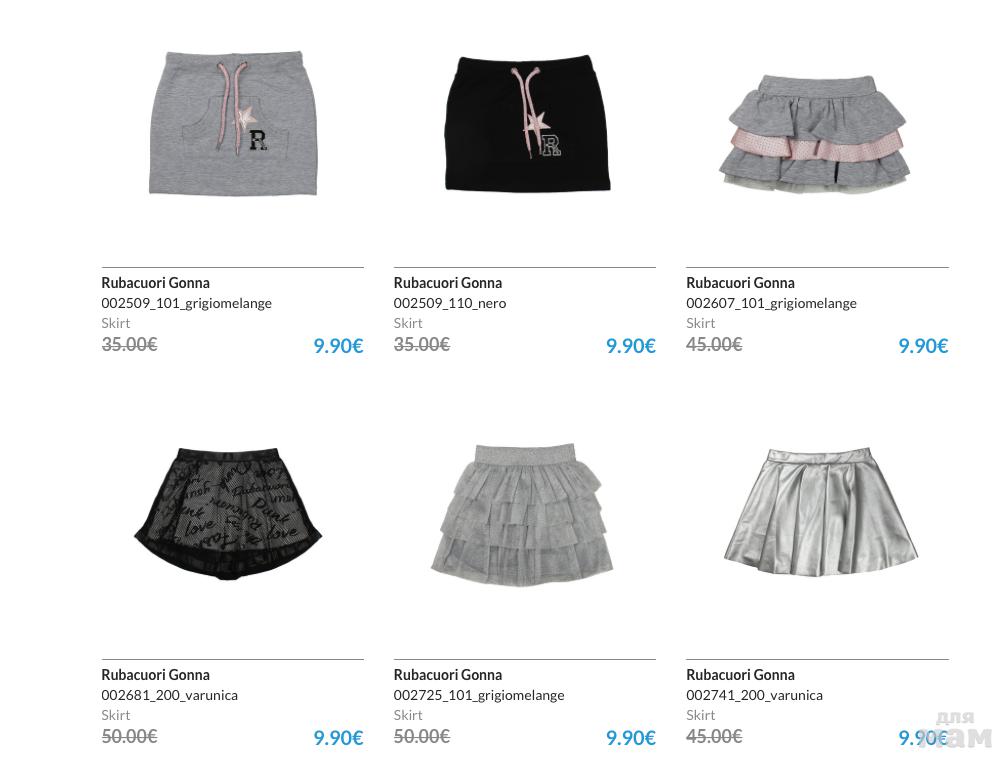The width and height of the screenshot is (1008, 763).
Task: Click the struck-through 45.00€ price for 002607 skirt
Action: click(714, 345)
